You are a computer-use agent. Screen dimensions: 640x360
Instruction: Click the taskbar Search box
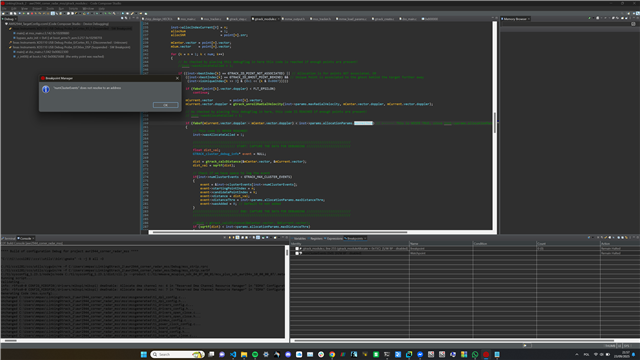[x=178, y=354]
